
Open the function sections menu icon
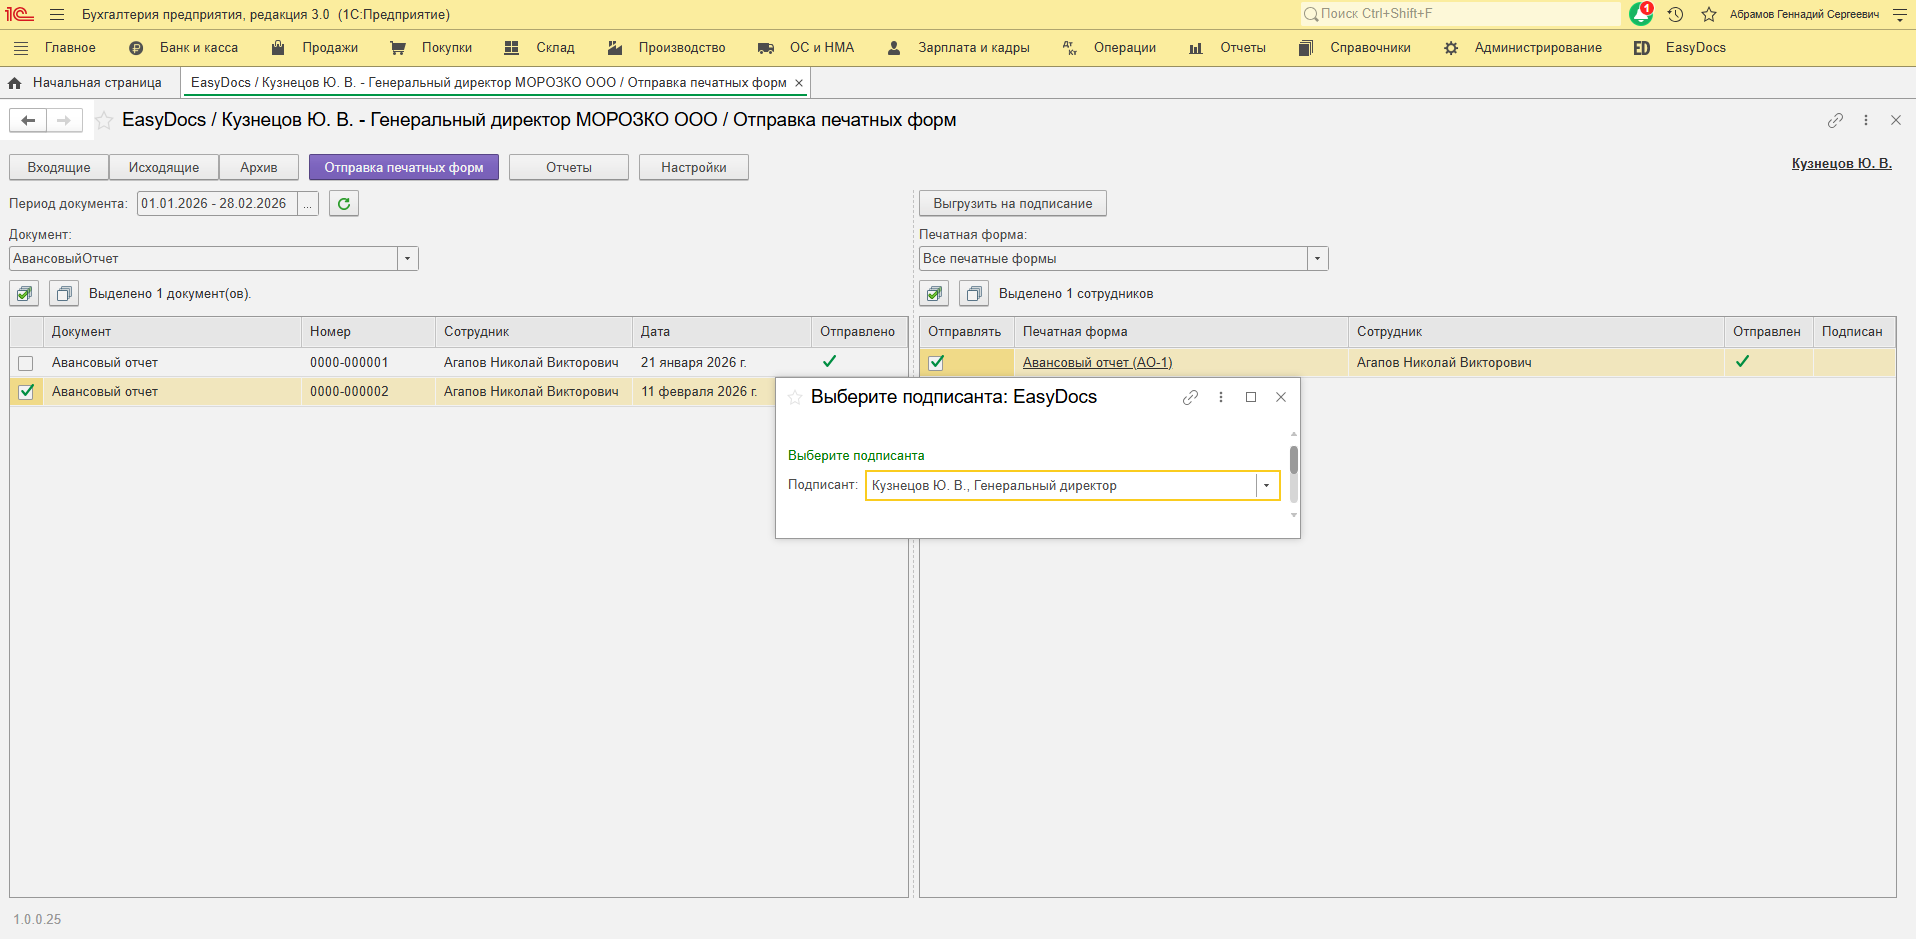click(21, 48)
